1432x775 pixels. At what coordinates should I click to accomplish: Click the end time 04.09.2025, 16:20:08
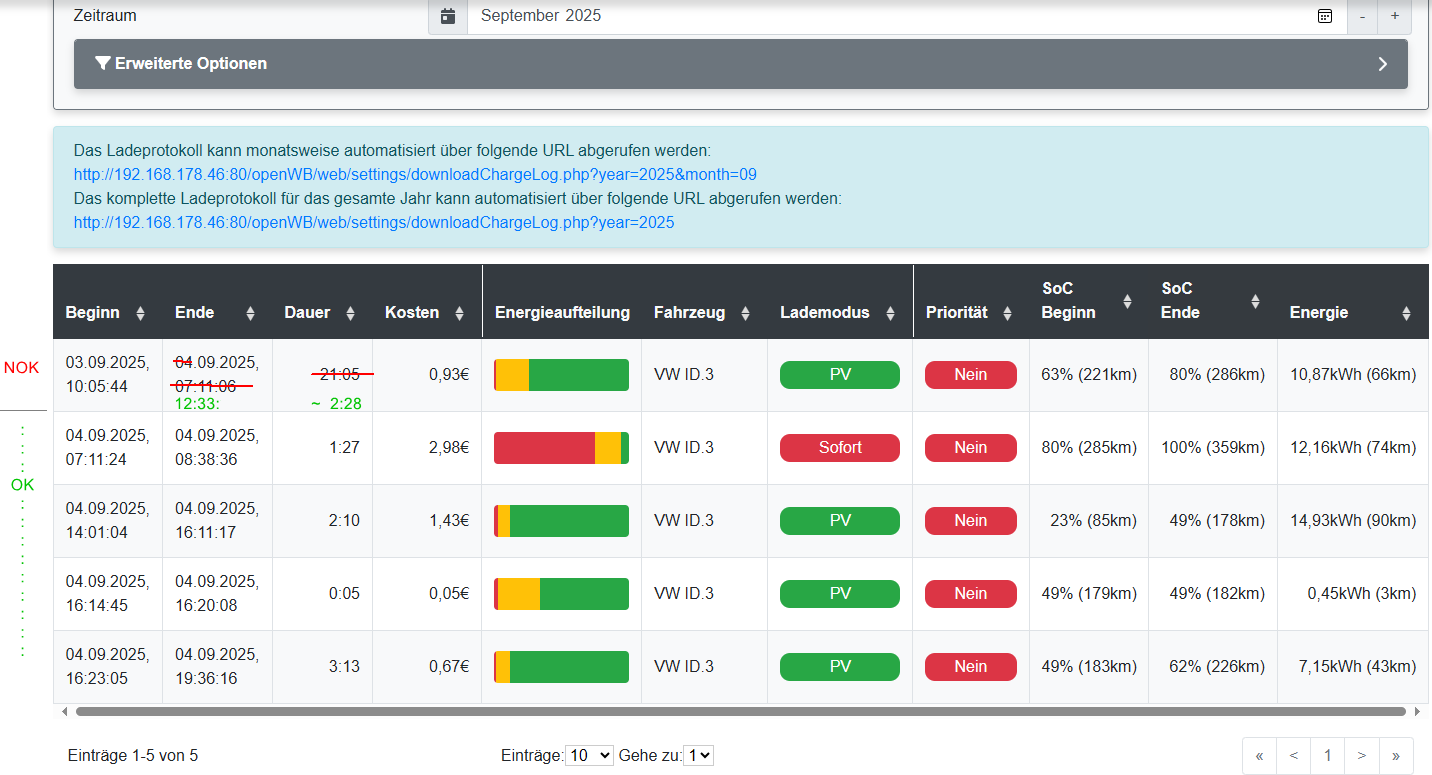click(217, 594)
